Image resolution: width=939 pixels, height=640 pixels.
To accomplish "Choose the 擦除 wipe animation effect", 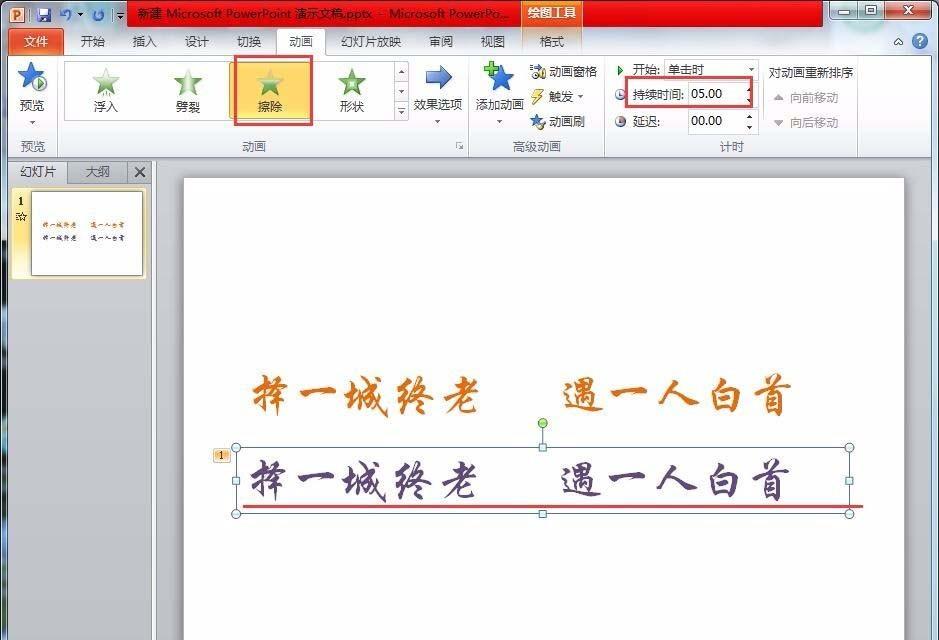I will [270, 91].
